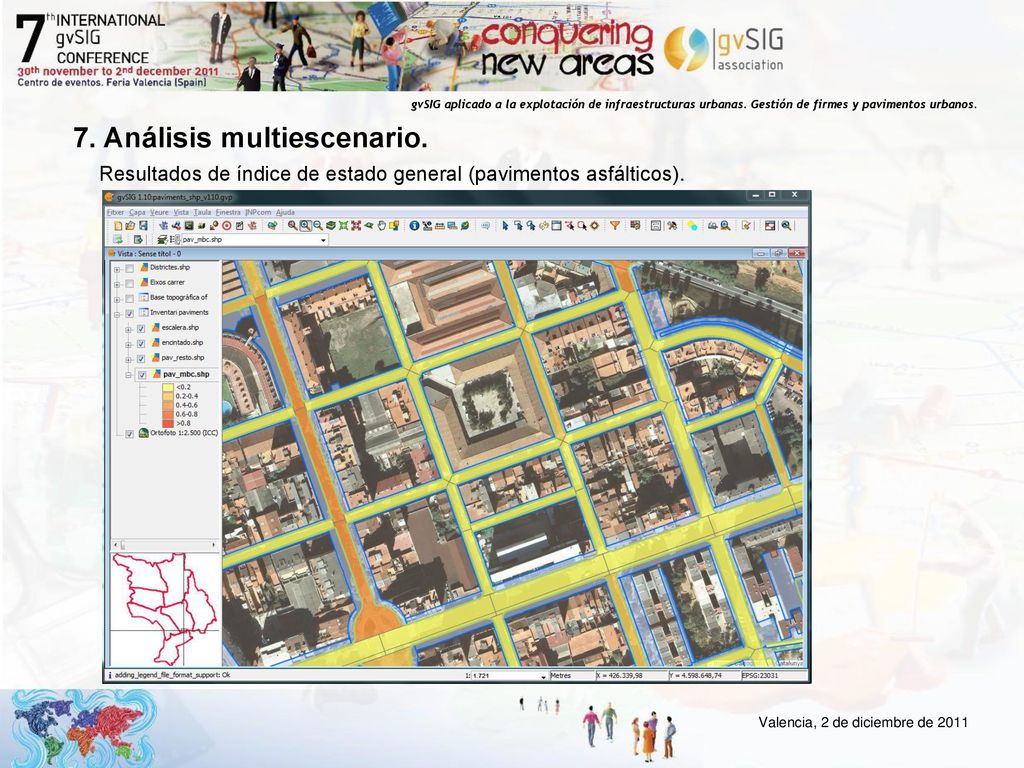This screenshot has height=768, width=1024.
Task: Click the previous zoom green arrow icon
Action: pyautogui.click(x=369, y=226)
